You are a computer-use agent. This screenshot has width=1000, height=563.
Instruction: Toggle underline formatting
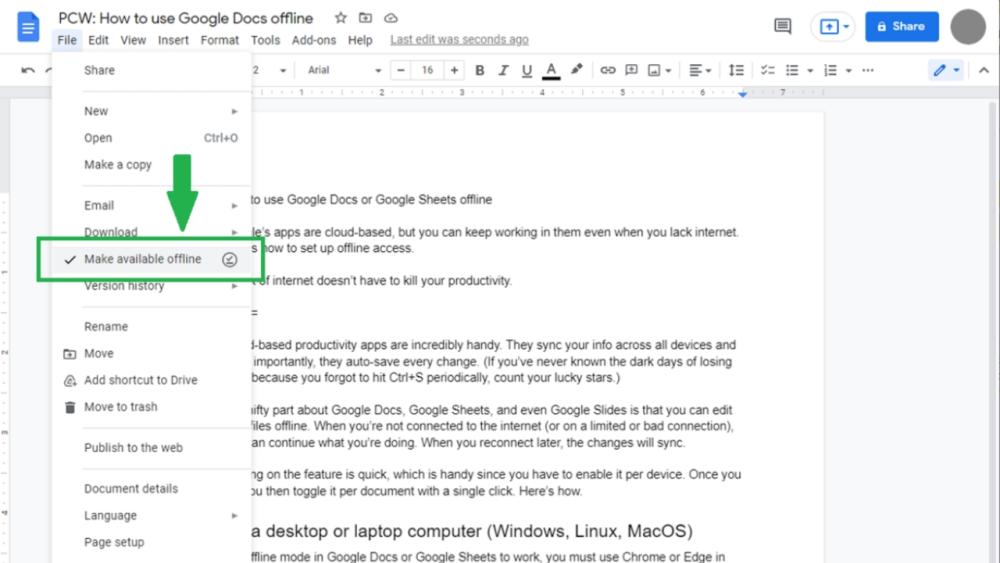(527, 70)
